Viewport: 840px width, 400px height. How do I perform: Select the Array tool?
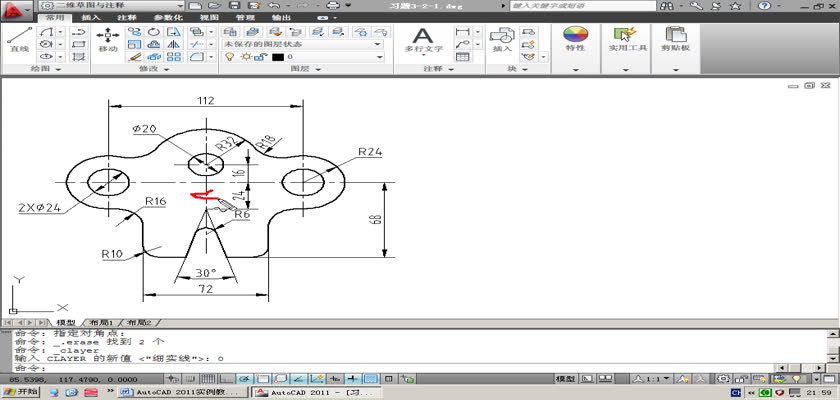[x=174, y=56]
